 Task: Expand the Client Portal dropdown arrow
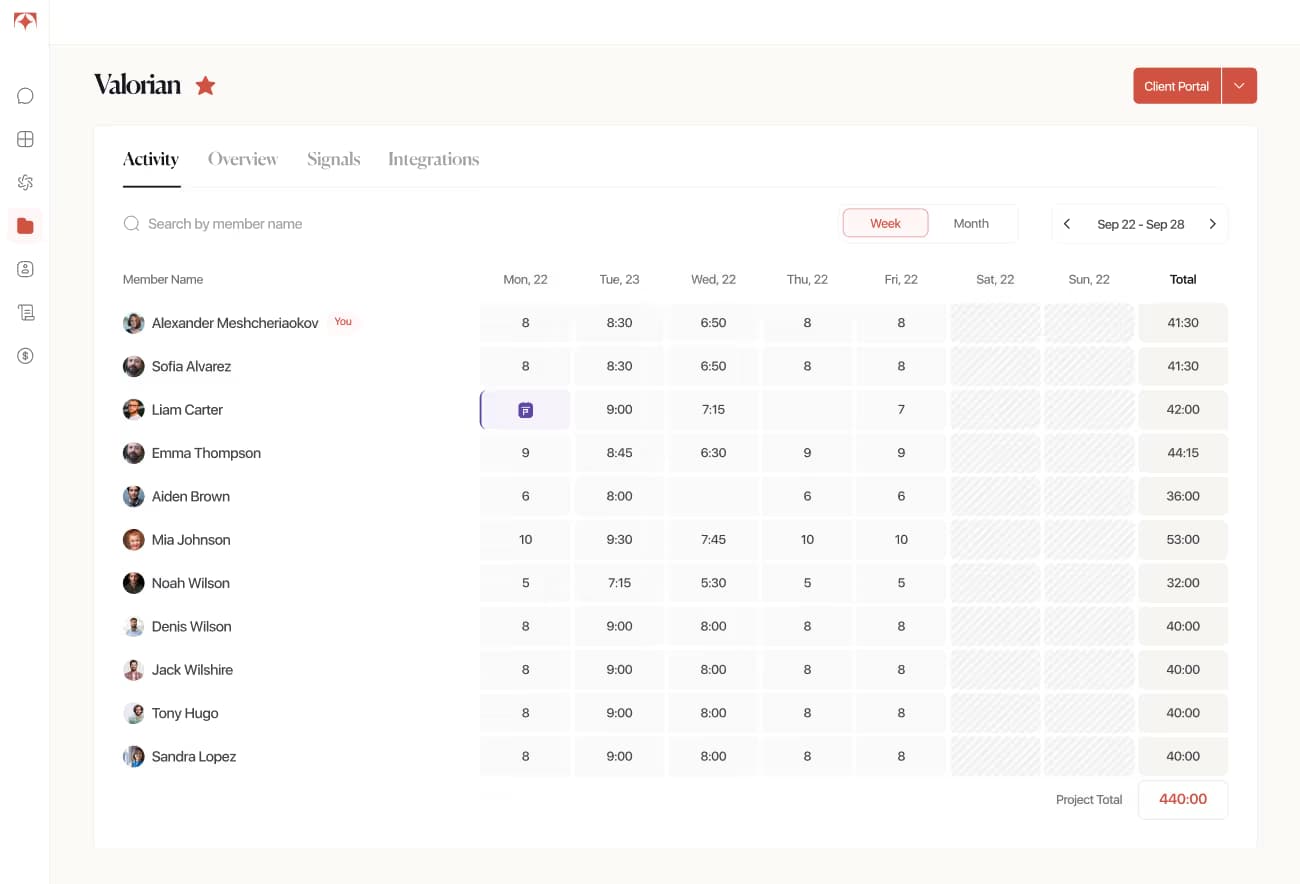tap(1239, 86)
